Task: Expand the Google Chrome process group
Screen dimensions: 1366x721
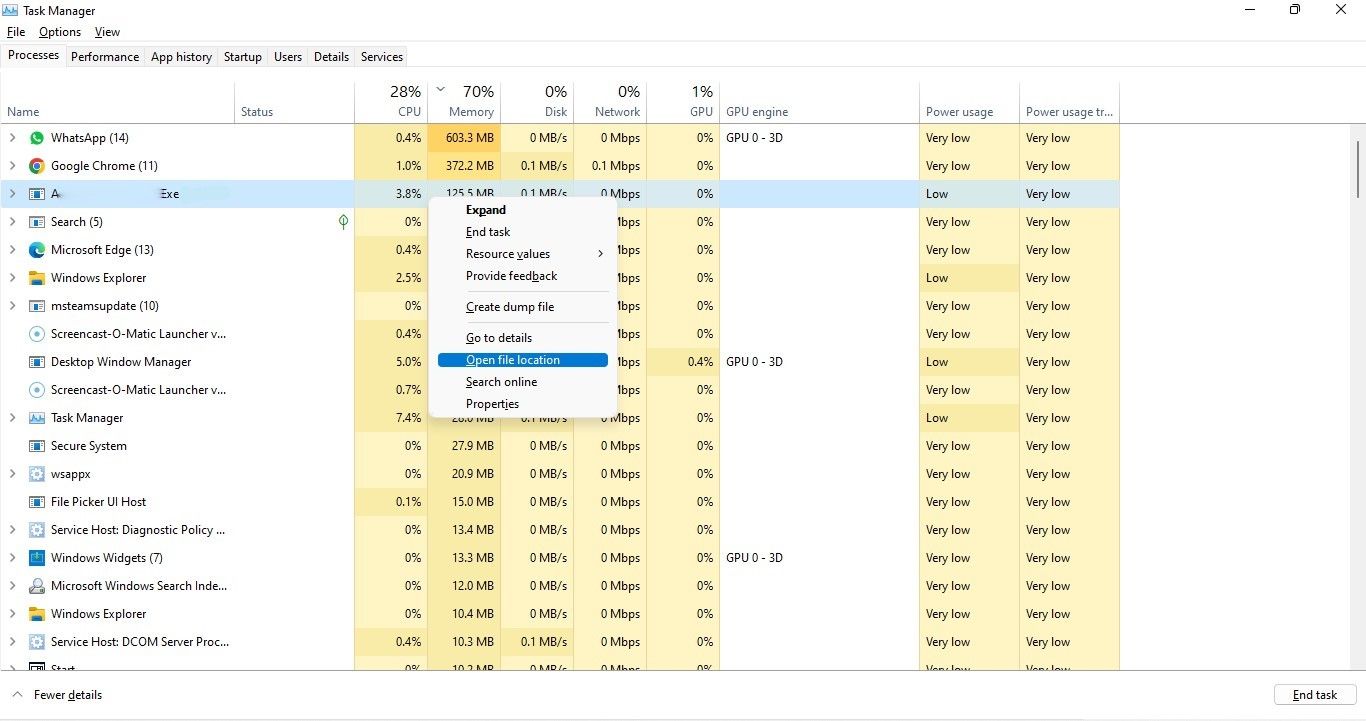Action: click(x=12, y=166)
